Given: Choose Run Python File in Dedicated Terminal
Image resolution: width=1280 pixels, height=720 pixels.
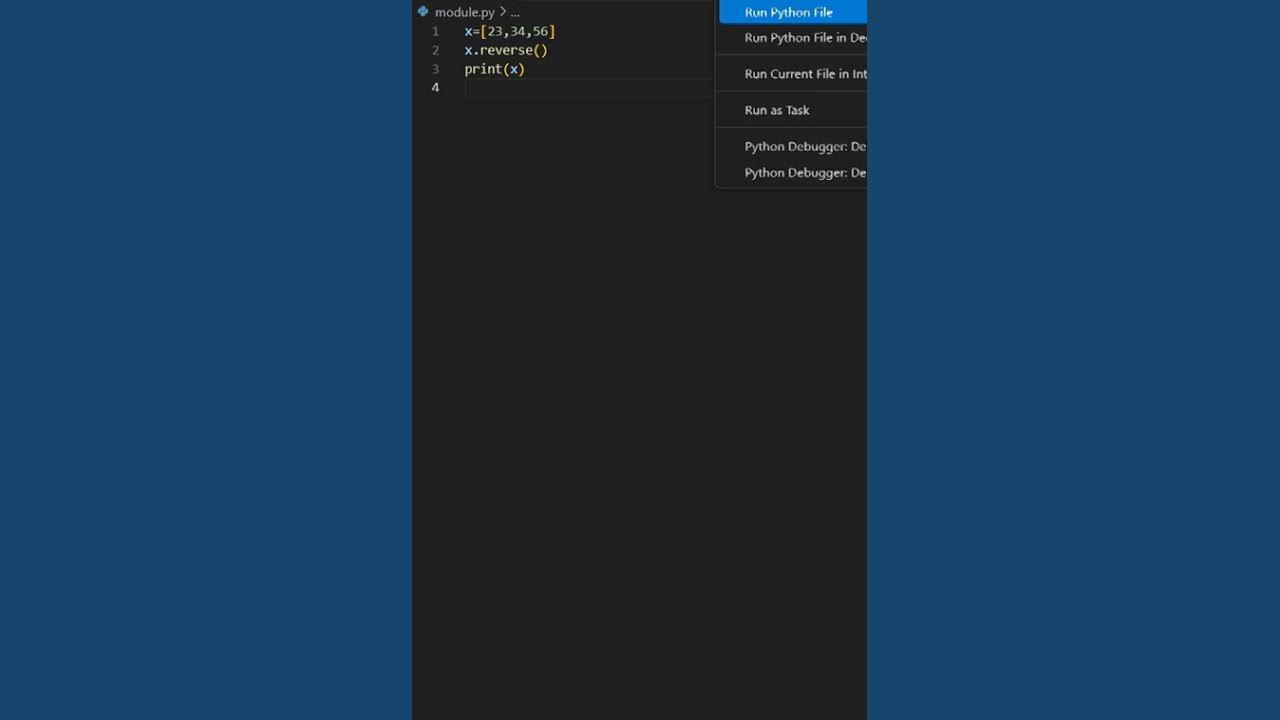Looking at the screenshot, I should click(795, 37).
